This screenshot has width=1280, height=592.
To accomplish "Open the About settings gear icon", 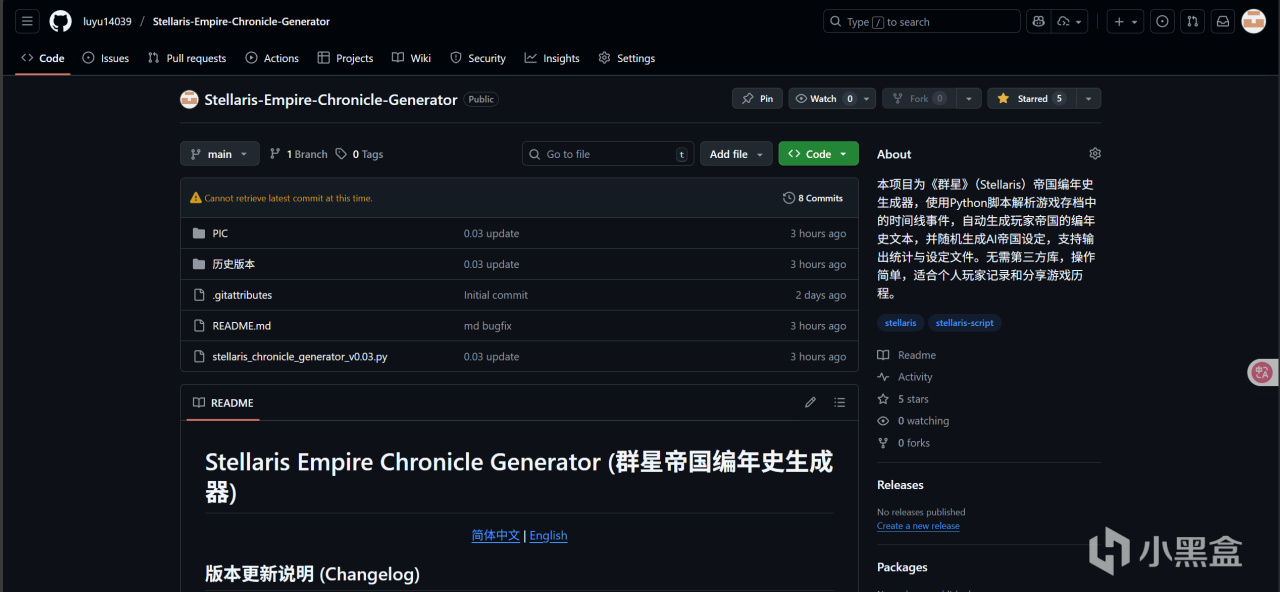I will pos(1095,153).
